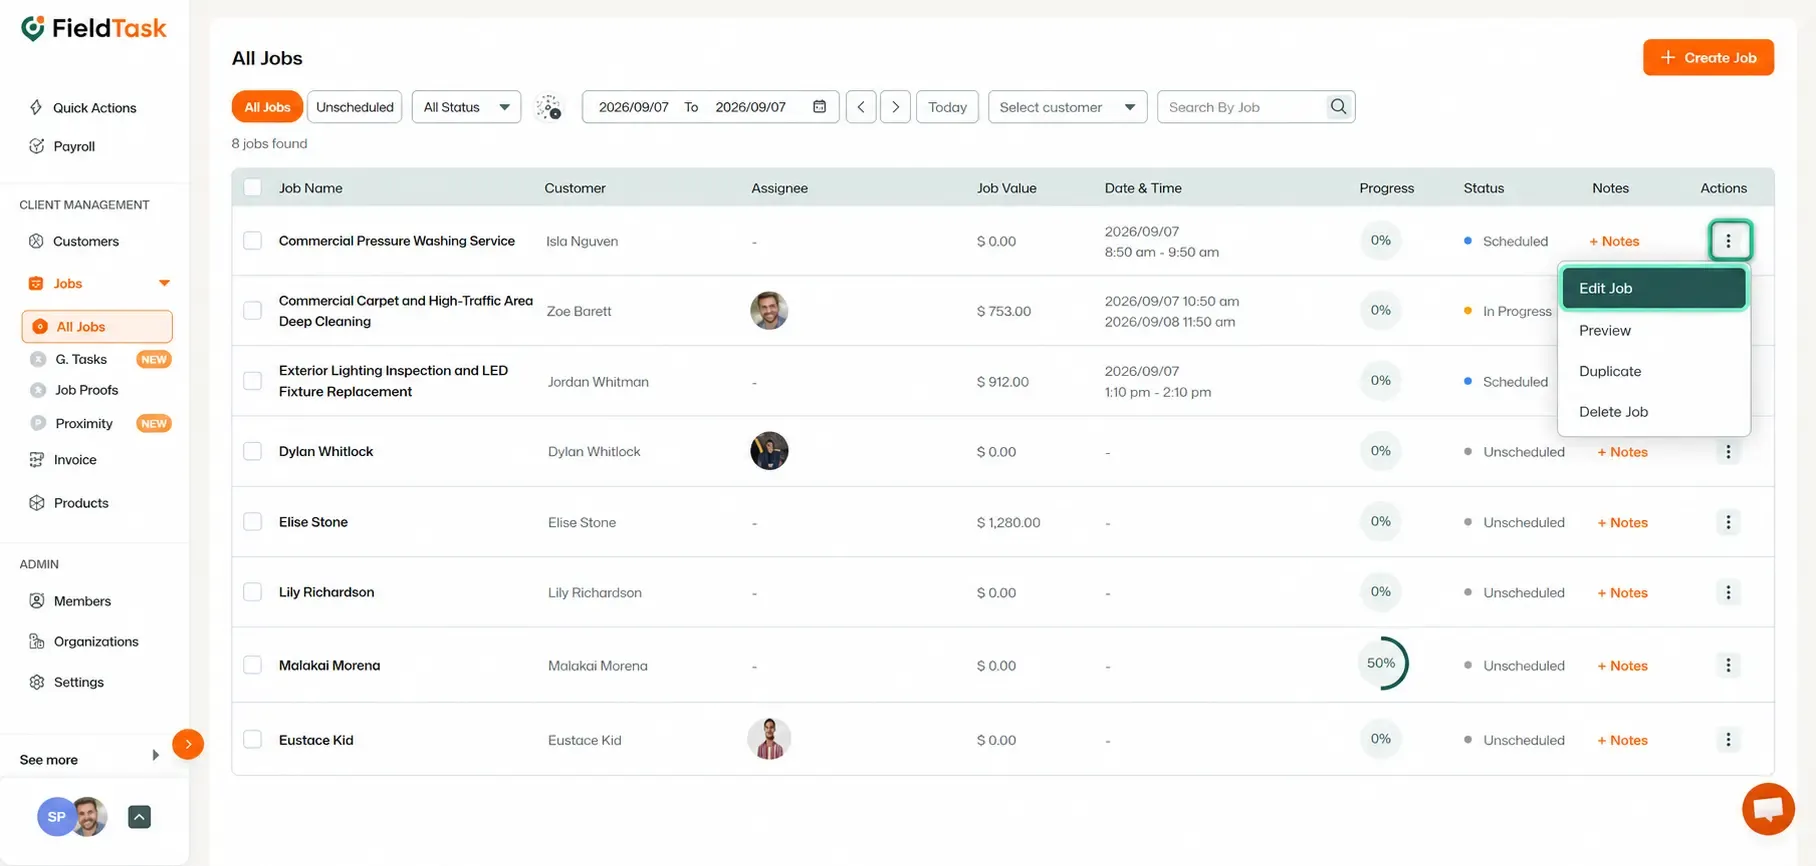Add notes to the Lily Richardson job

click(x=1622, y=593)
